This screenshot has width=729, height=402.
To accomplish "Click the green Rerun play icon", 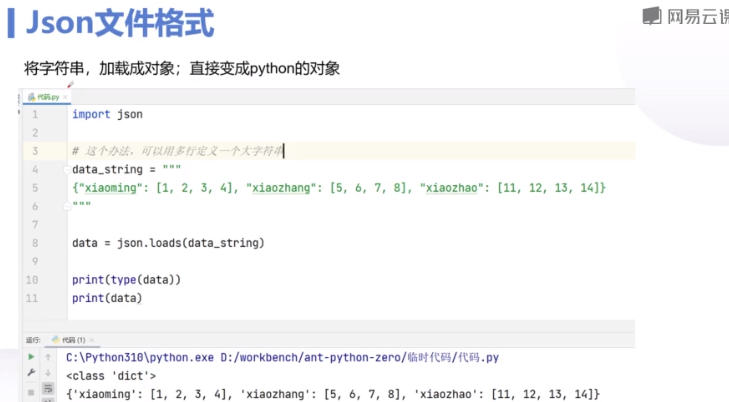I will point(31,357).
